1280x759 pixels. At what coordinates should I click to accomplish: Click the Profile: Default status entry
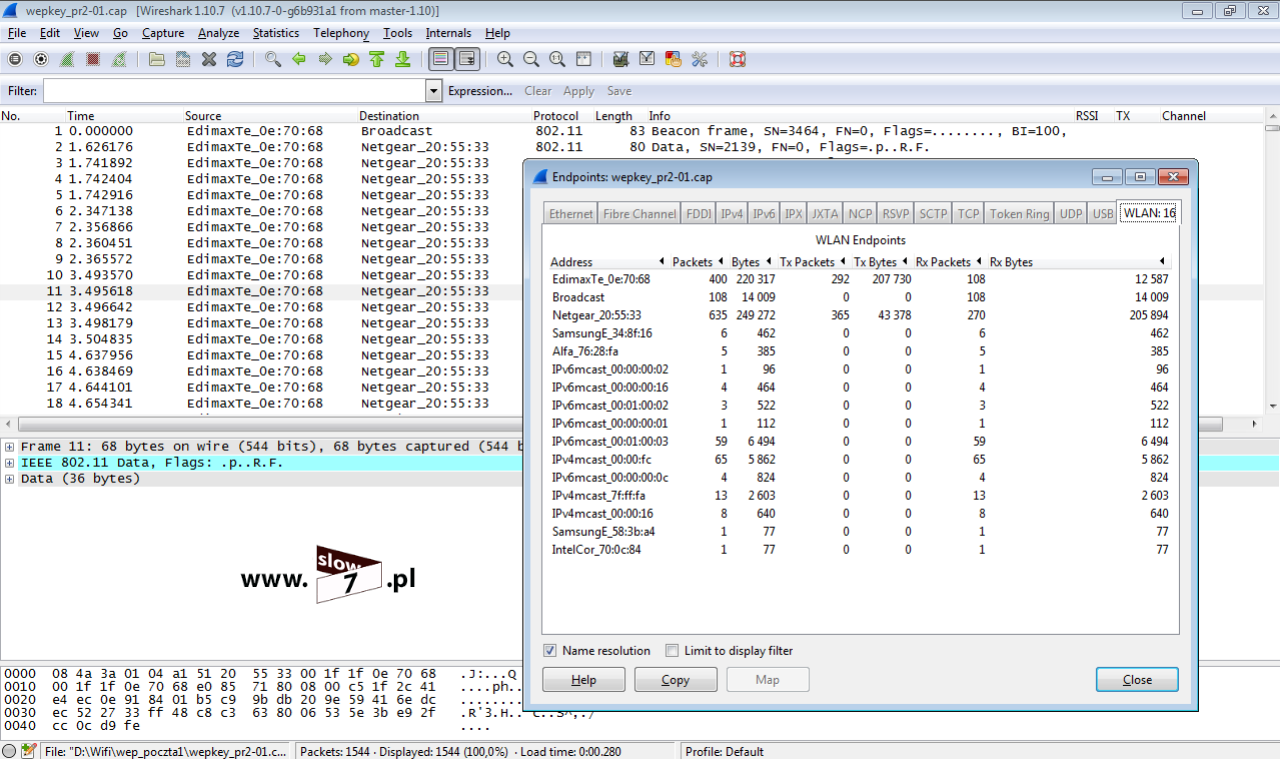[723, 751]
